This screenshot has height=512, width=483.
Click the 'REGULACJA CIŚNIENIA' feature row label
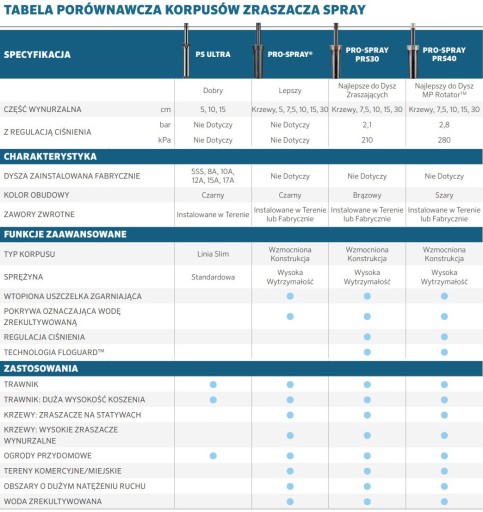[x=44, y=337]
